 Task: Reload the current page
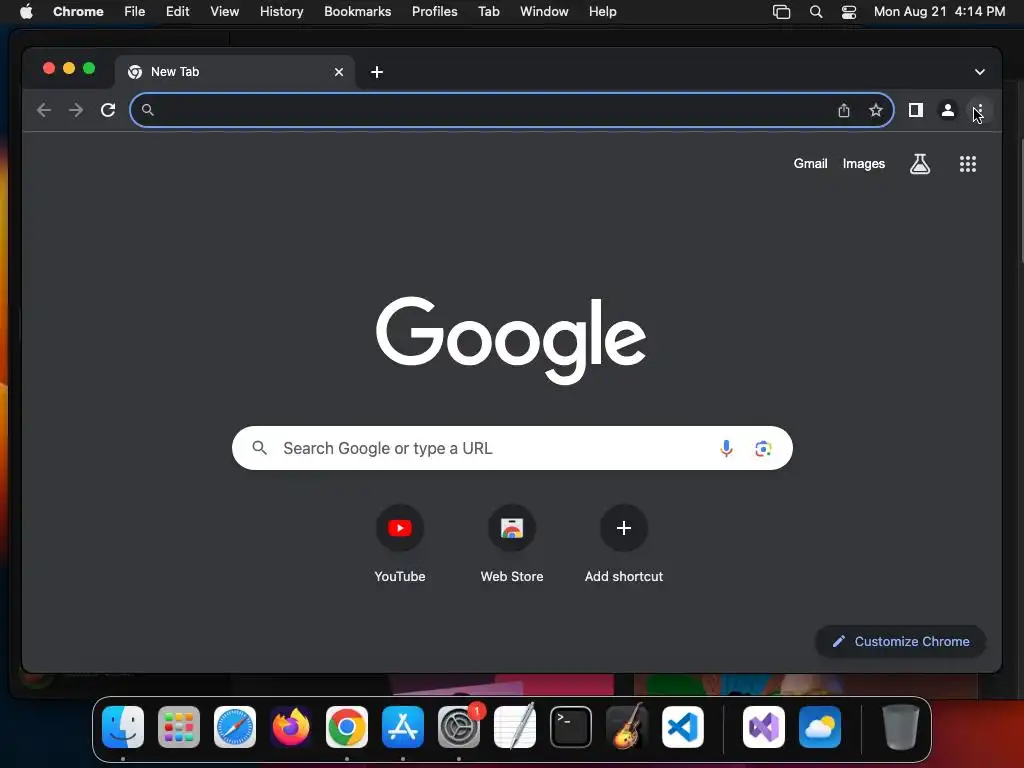point(108,110)
